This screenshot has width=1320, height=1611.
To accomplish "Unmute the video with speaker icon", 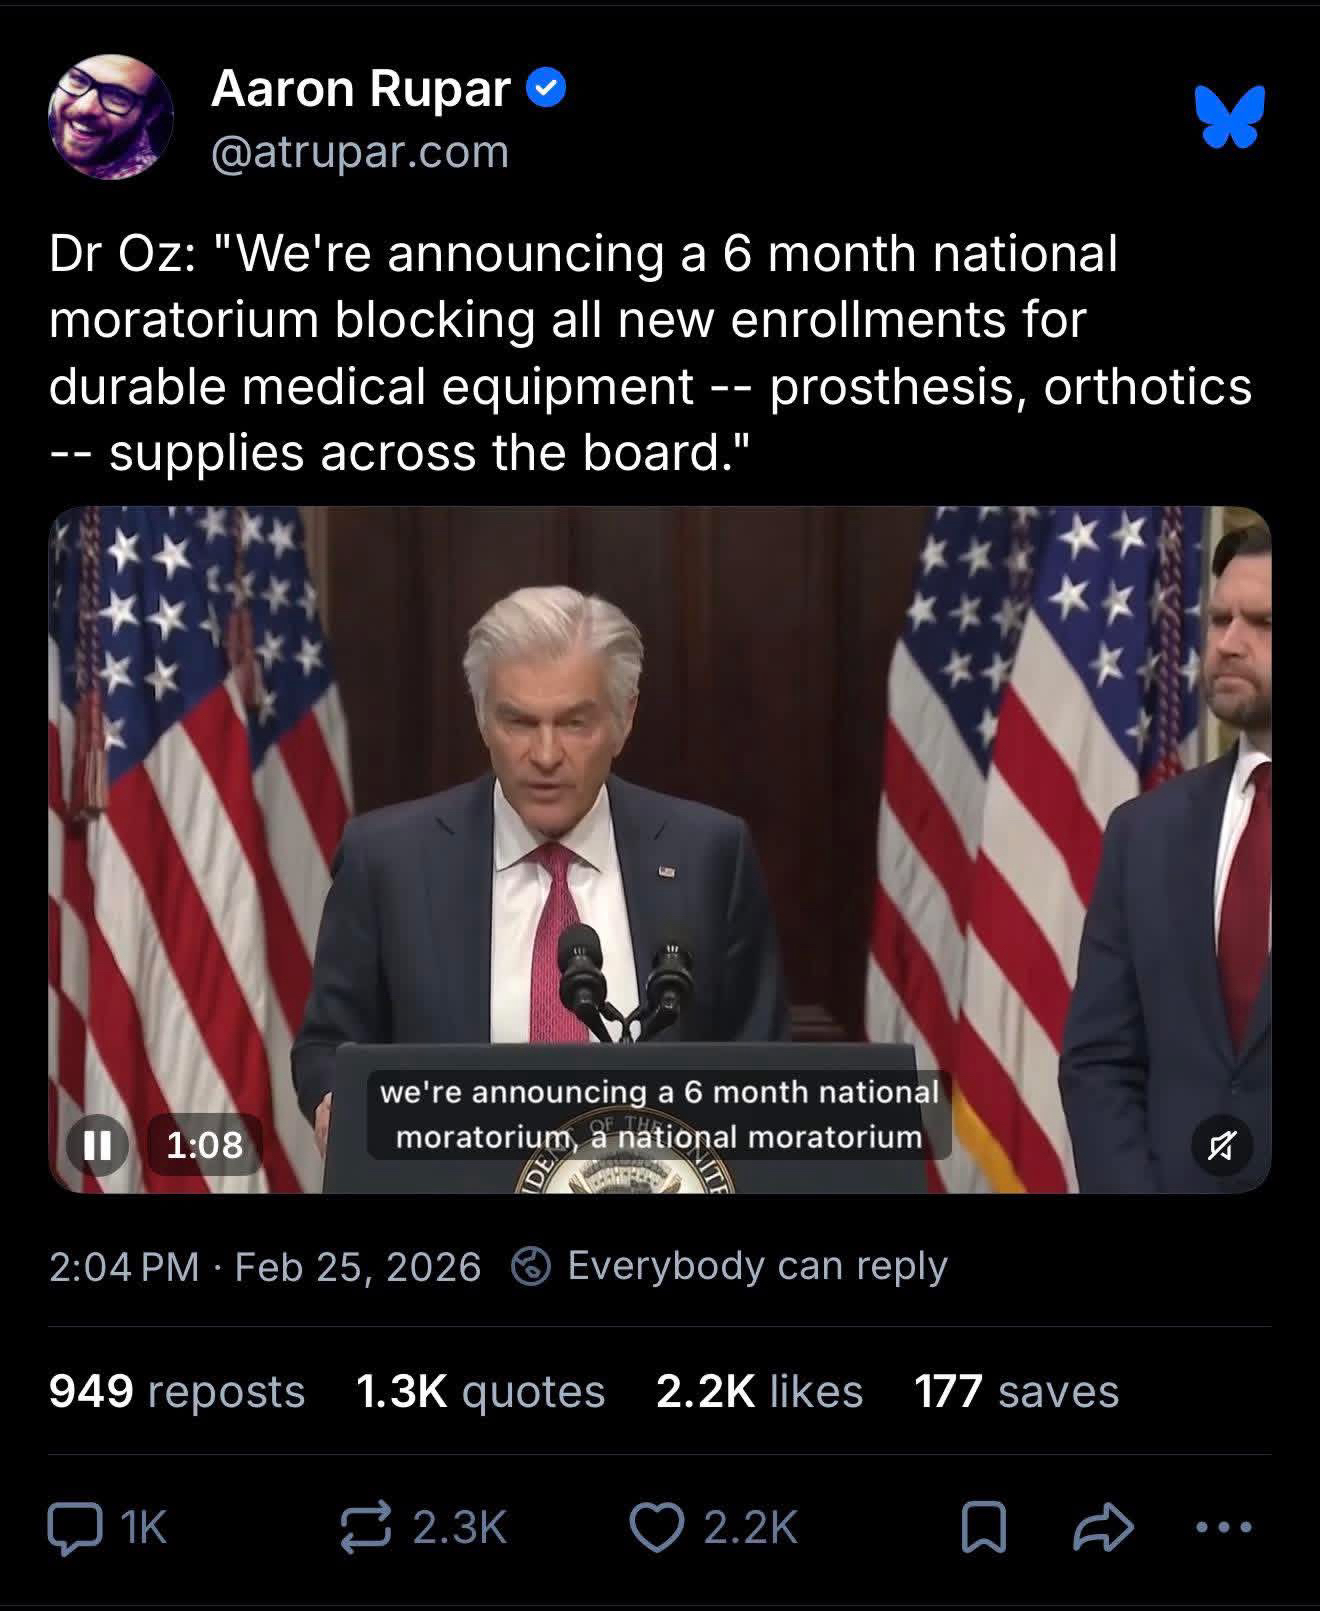I will point(1222,1144).
